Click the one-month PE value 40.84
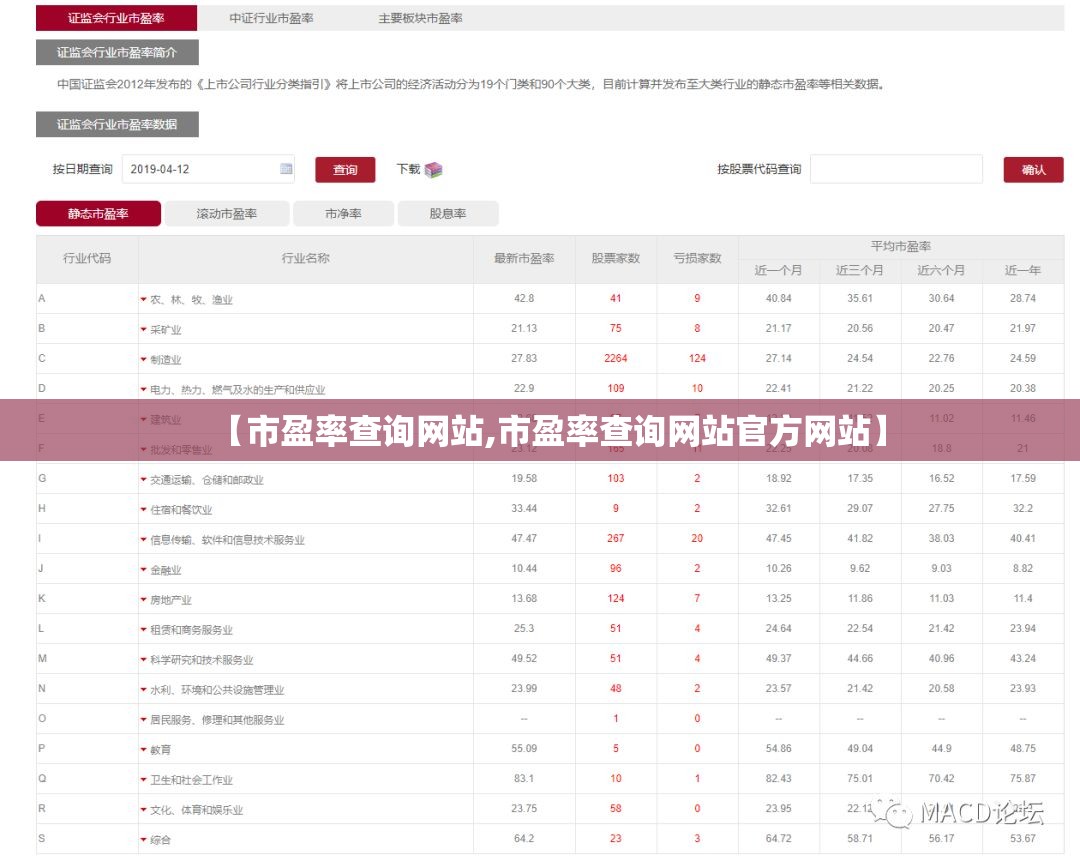This screenshot has width=1080, height=861. [x=778, y=298]
